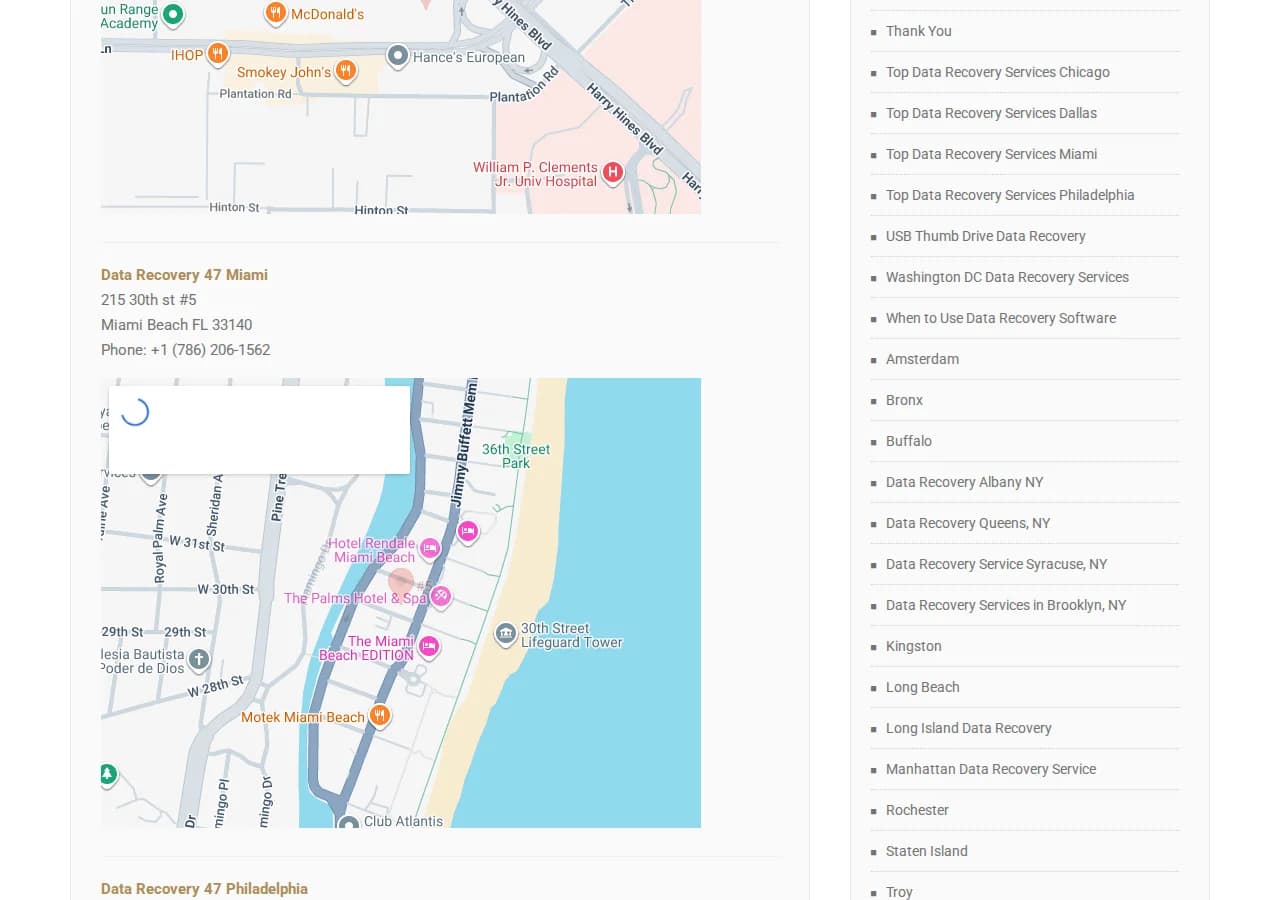
Task: Click William P. Clements hospital marker
Action: pos(613,172)
